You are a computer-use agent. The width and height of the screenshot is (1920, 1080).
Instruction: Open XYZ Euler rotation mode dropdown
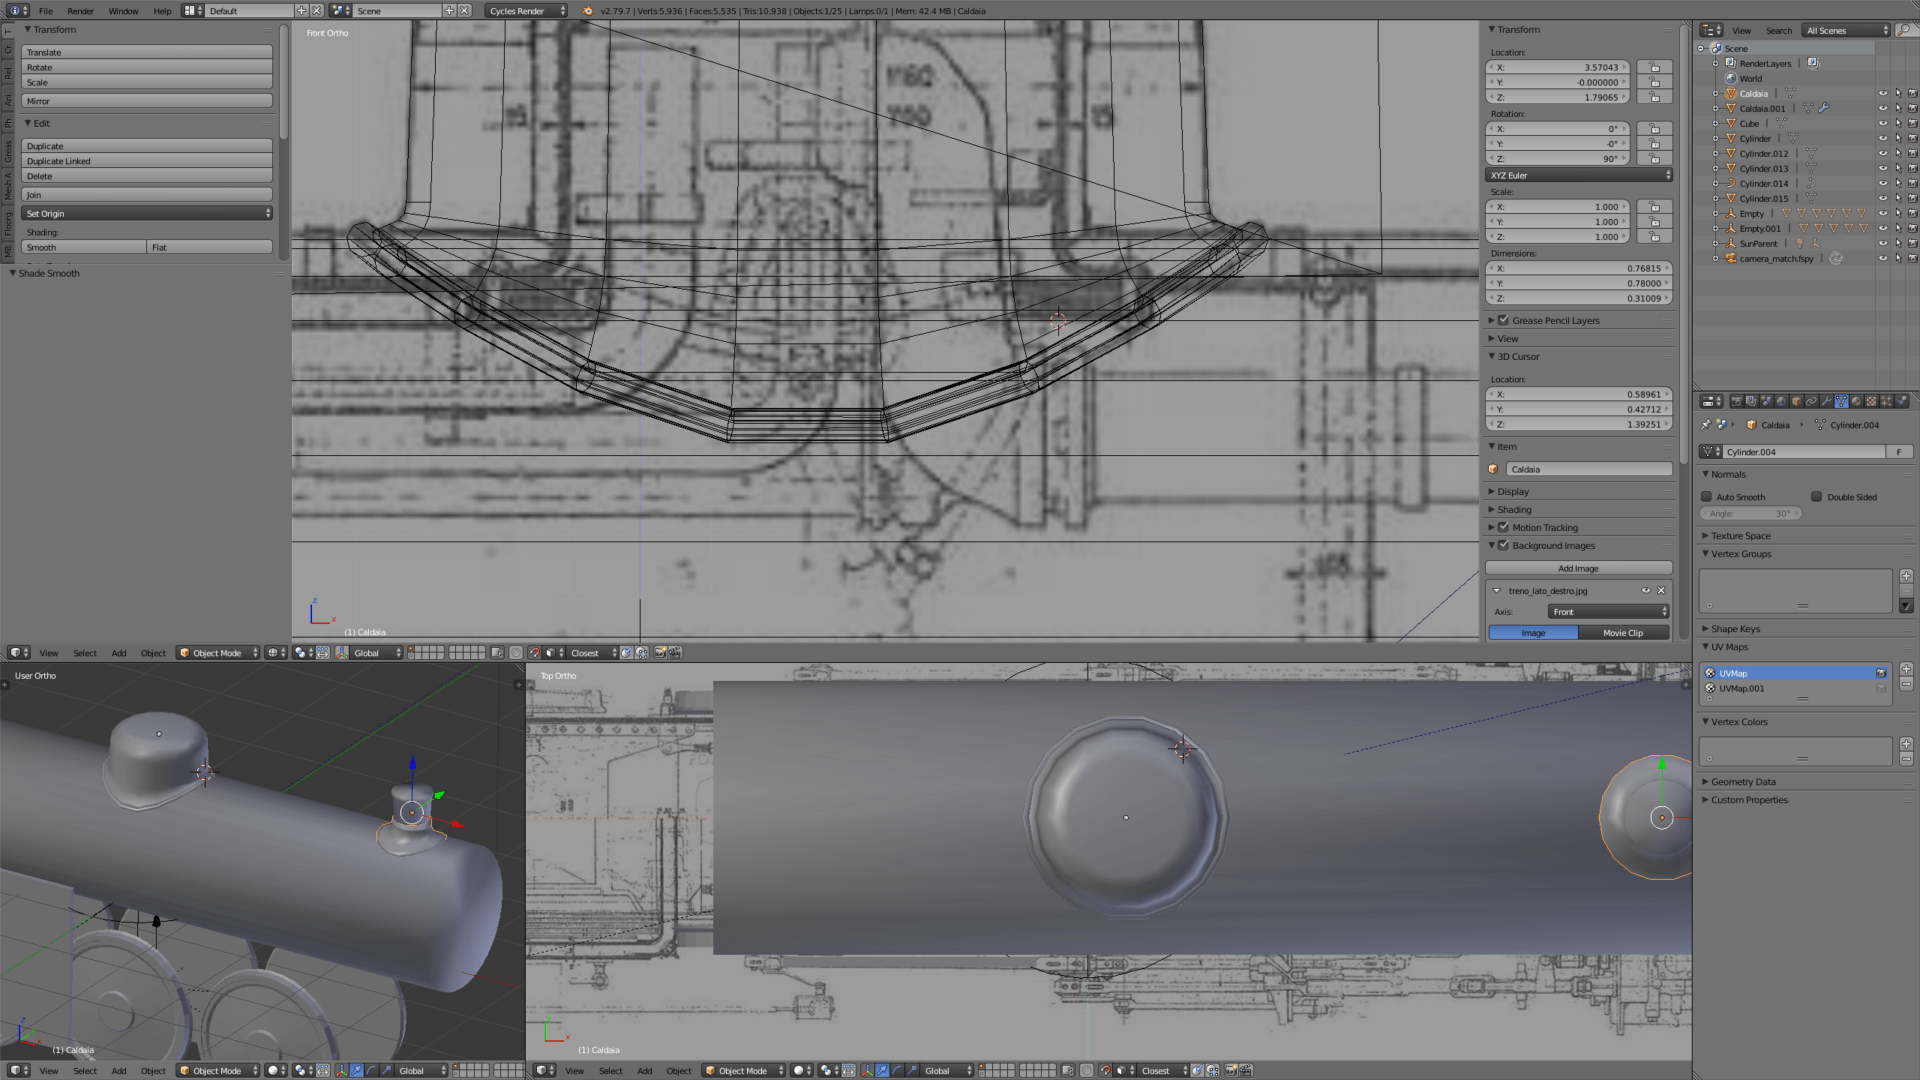pyautogui.click(x=1579, y=176)
